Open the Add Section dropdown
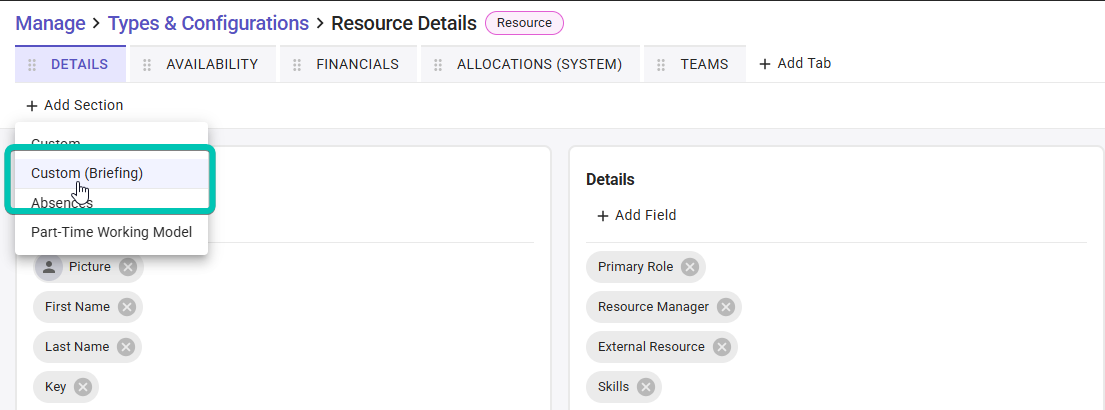This screenshot has height=410, width=1105. 75,106
